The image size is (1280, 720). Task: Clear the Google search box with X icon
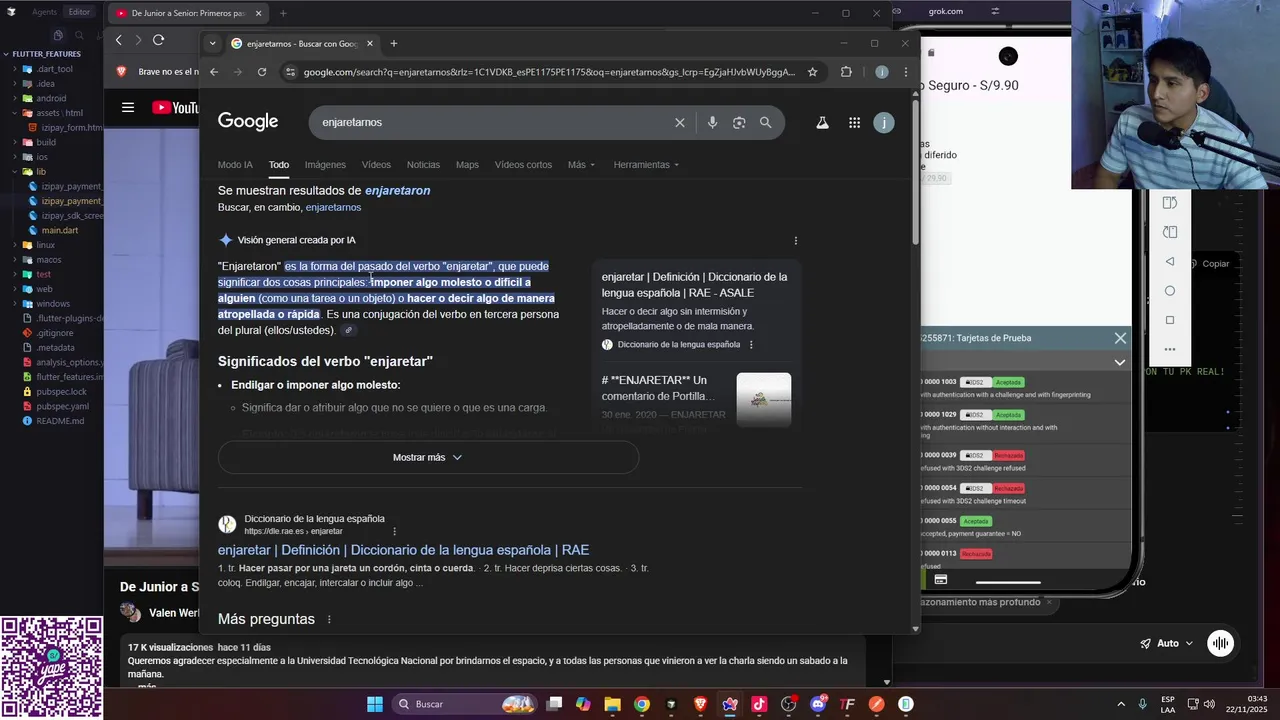680,122
